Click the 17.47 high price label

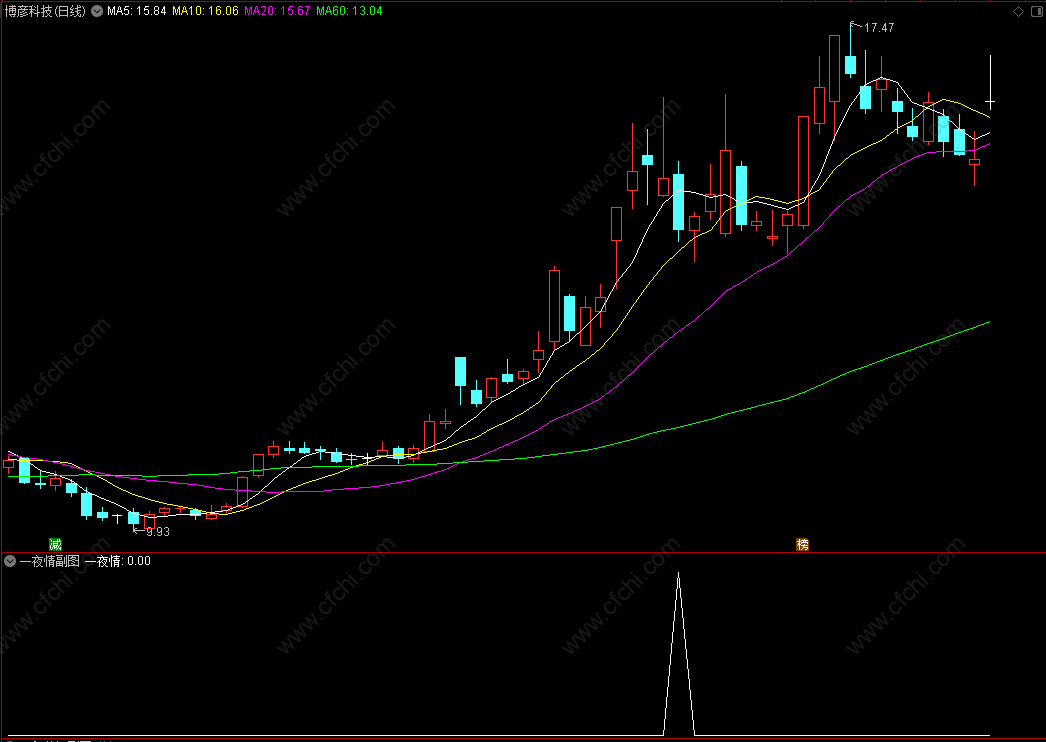click(x=879, y=28)
